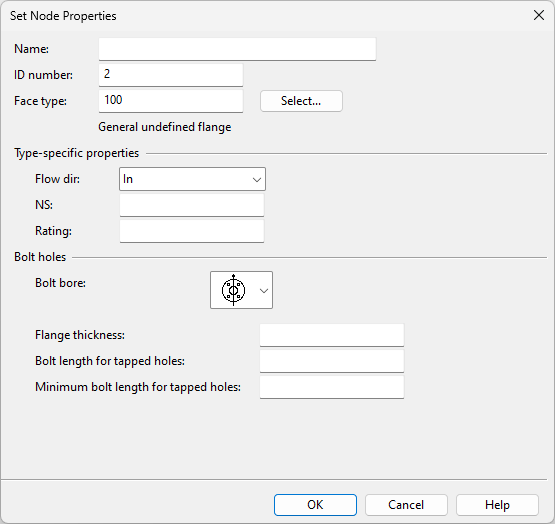Viewport: 555px width, 524px height.
Task: Click the ID number field containing 2
Action: tap(171, 75)
